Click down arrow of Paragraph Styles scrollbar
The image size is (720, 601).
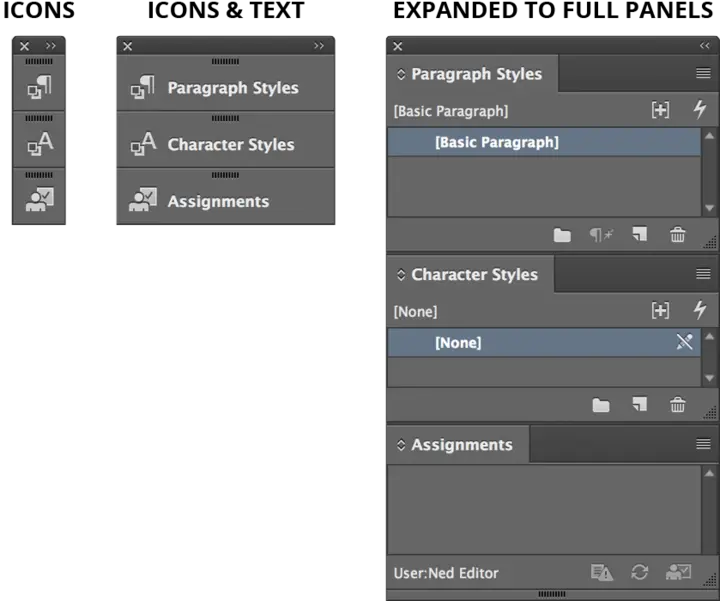coord(709,208)
